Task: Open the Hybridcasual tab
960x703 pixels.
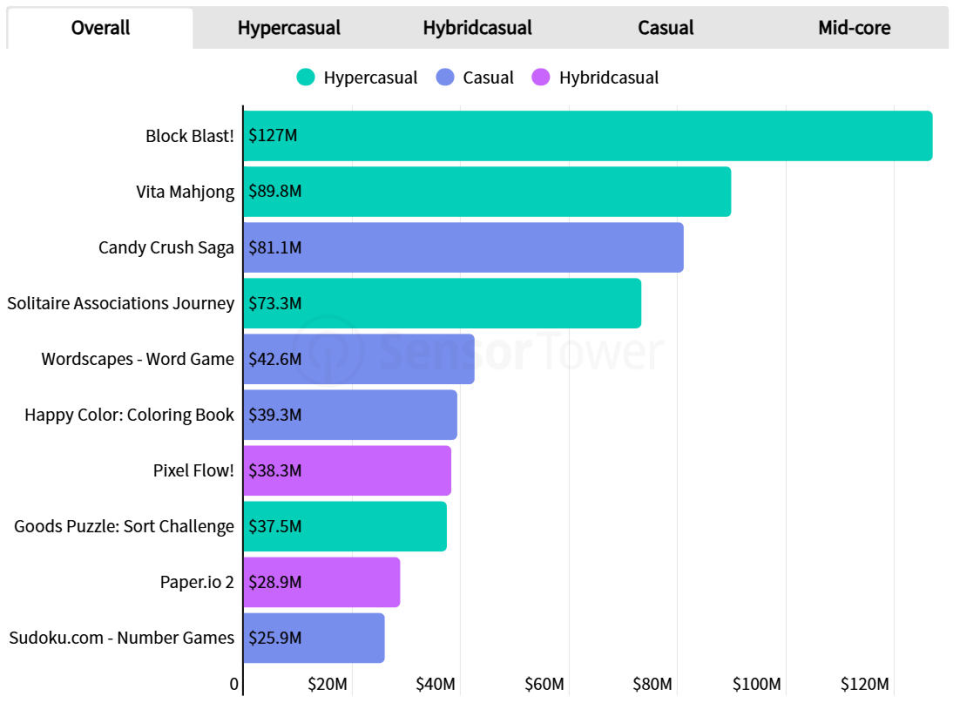Action: pyautogui.click(x=477, y=28)
